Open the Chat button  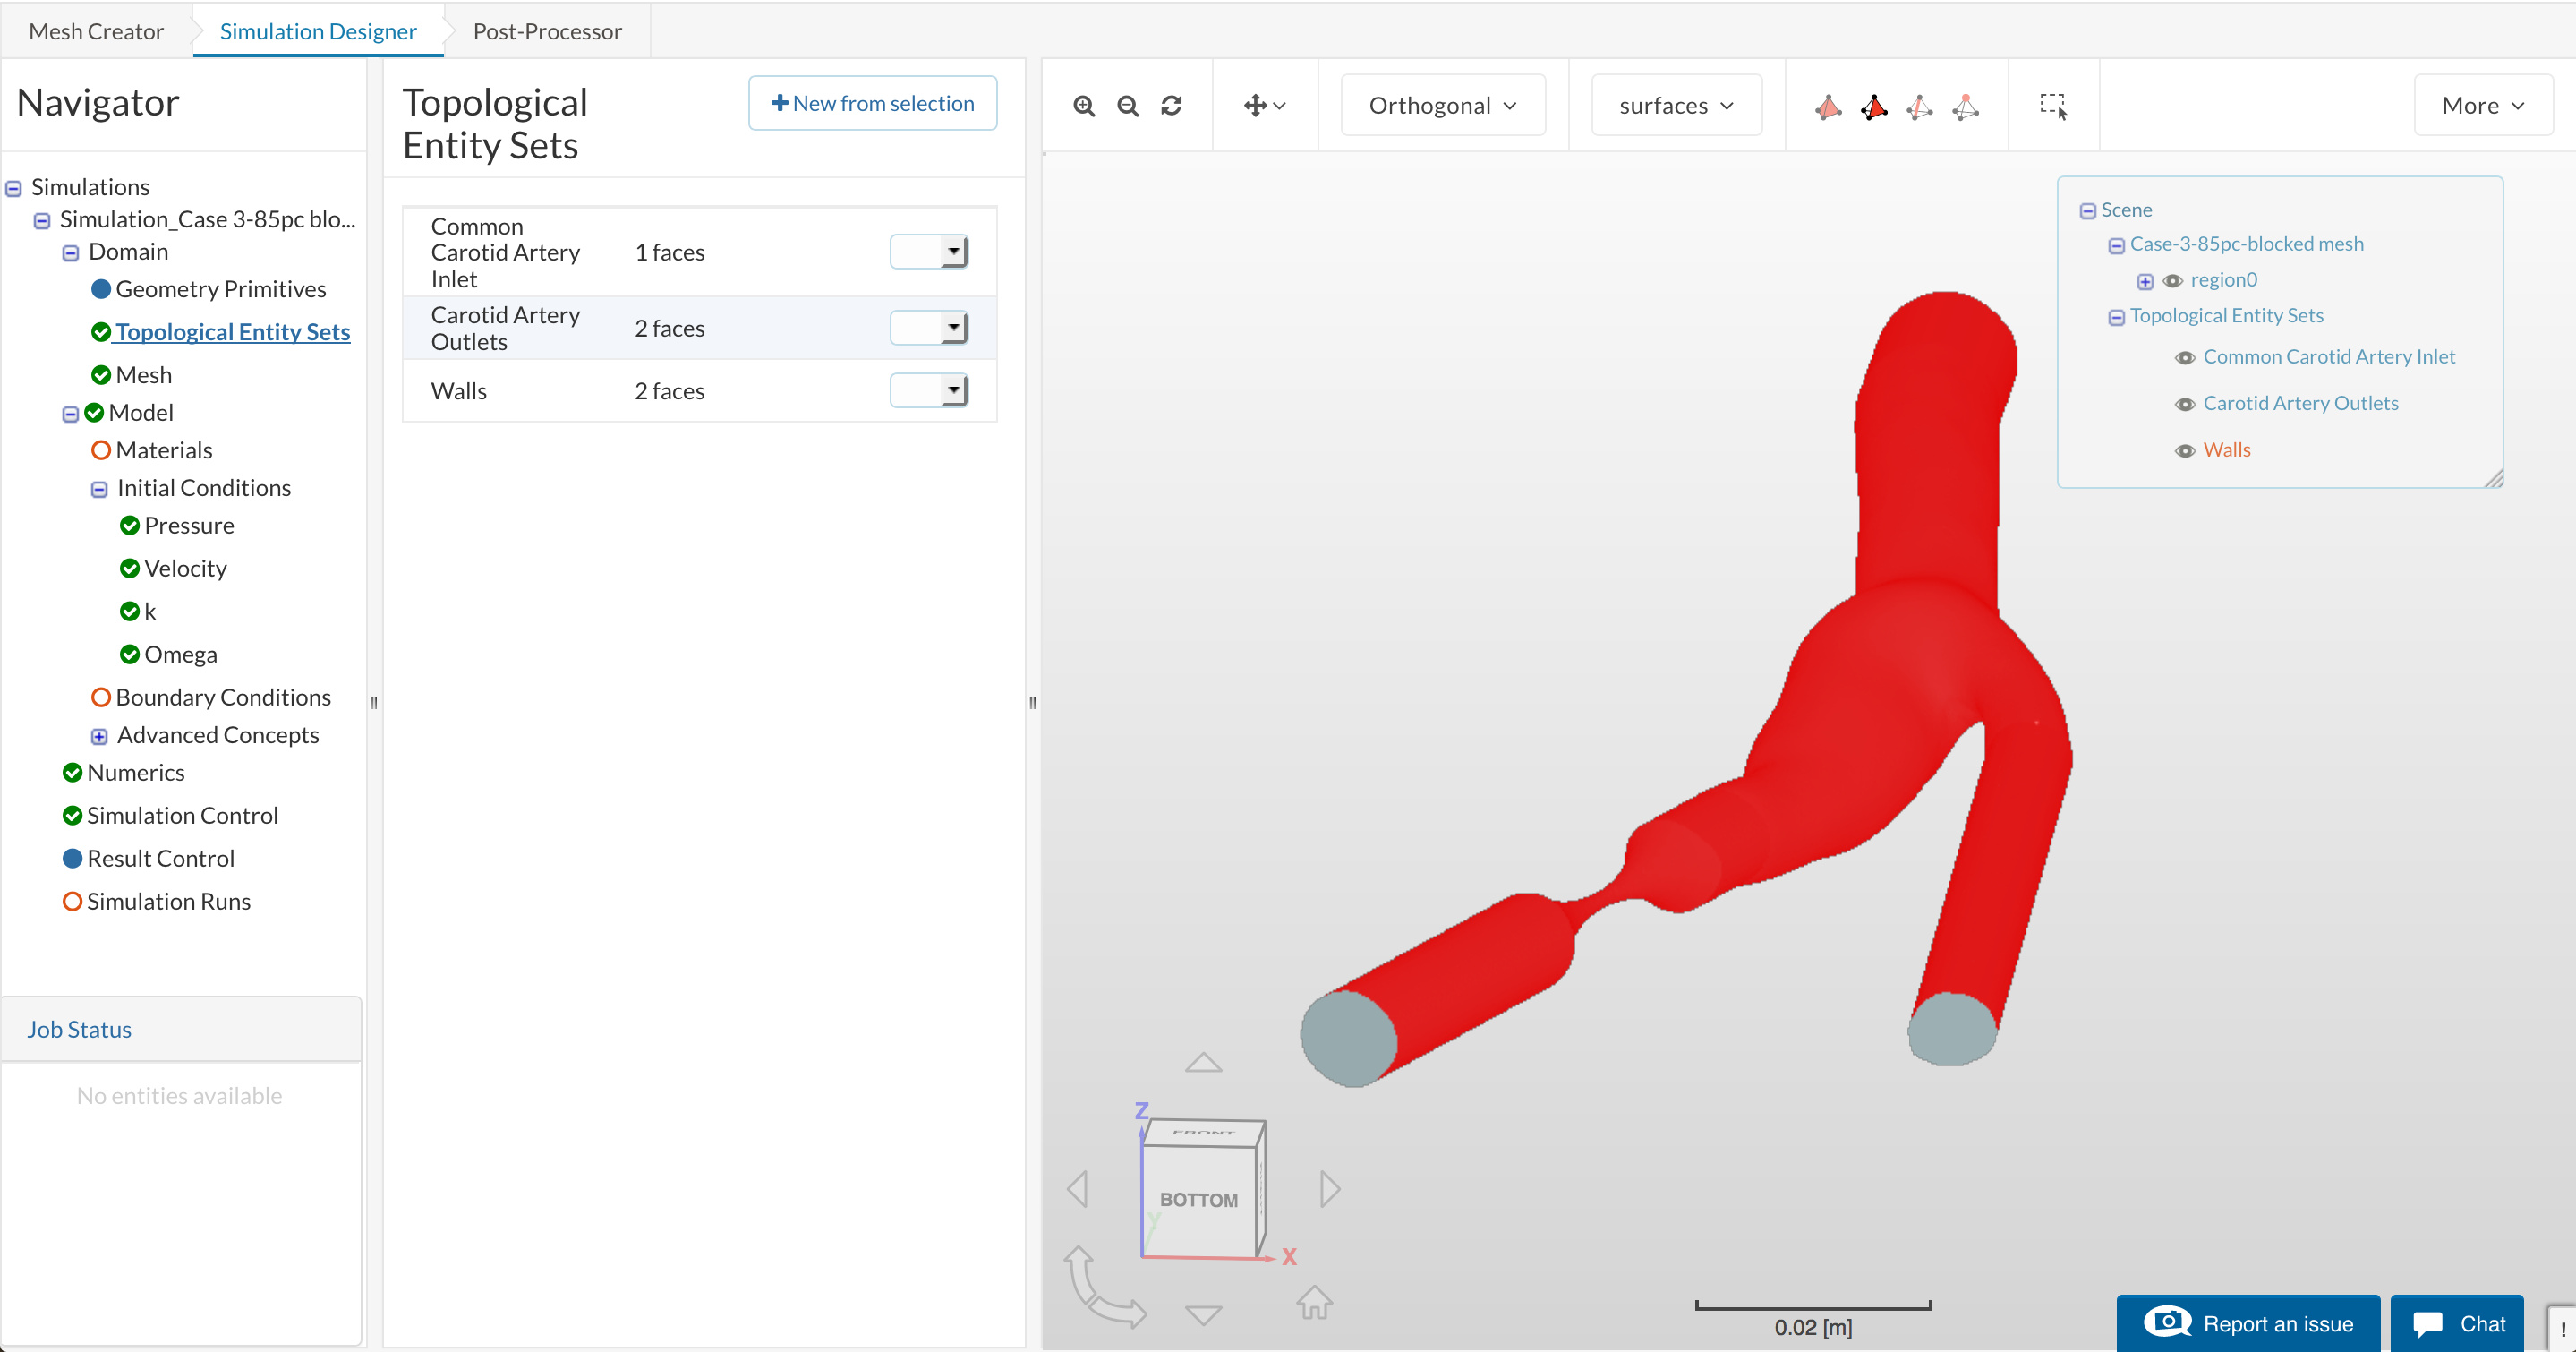[x=2457, y=1323]
